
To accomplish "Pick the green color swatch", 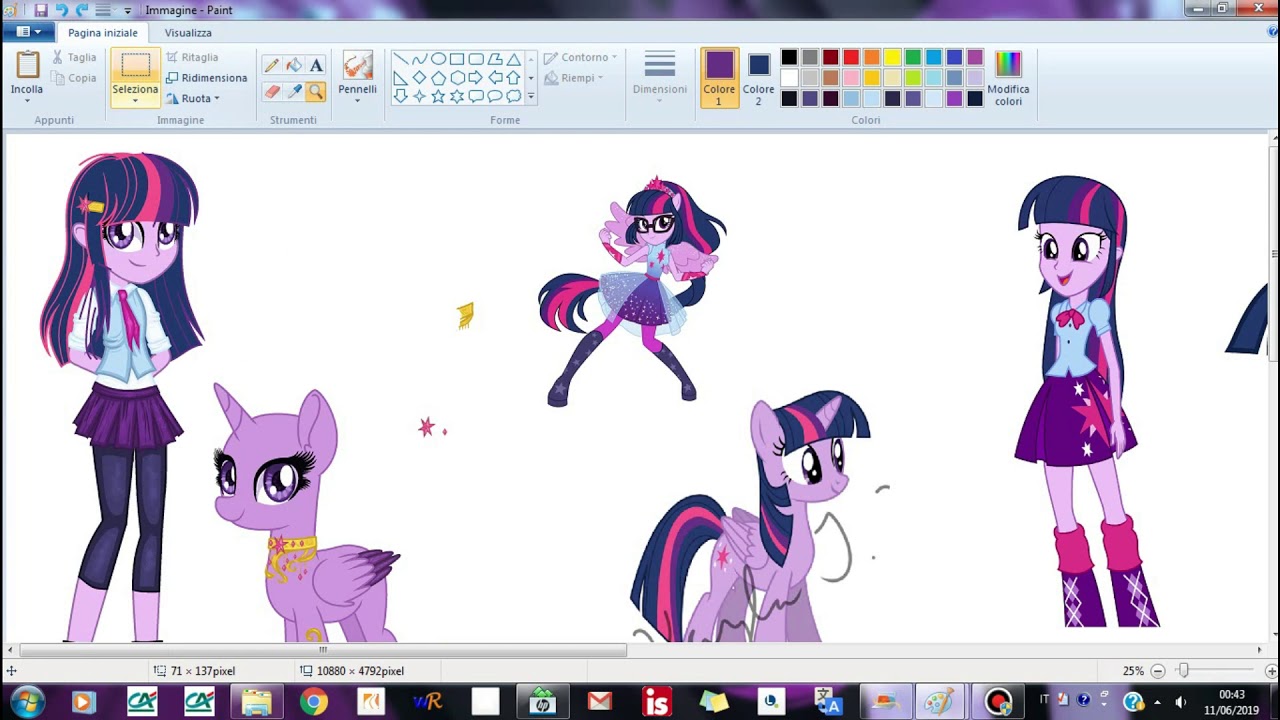I will click(x=913, y=58).
